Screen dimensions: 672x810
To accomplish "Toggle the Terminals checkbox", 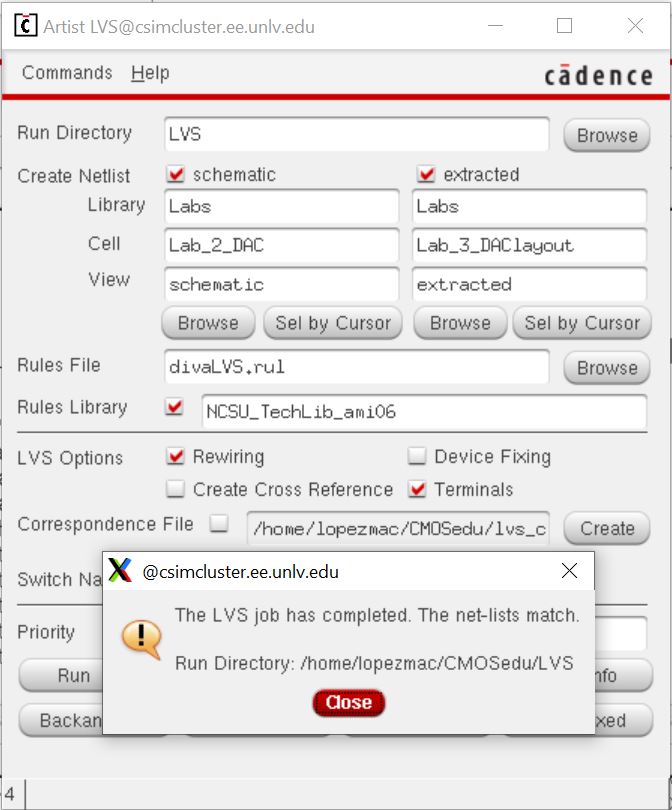I will coord(417,489).
